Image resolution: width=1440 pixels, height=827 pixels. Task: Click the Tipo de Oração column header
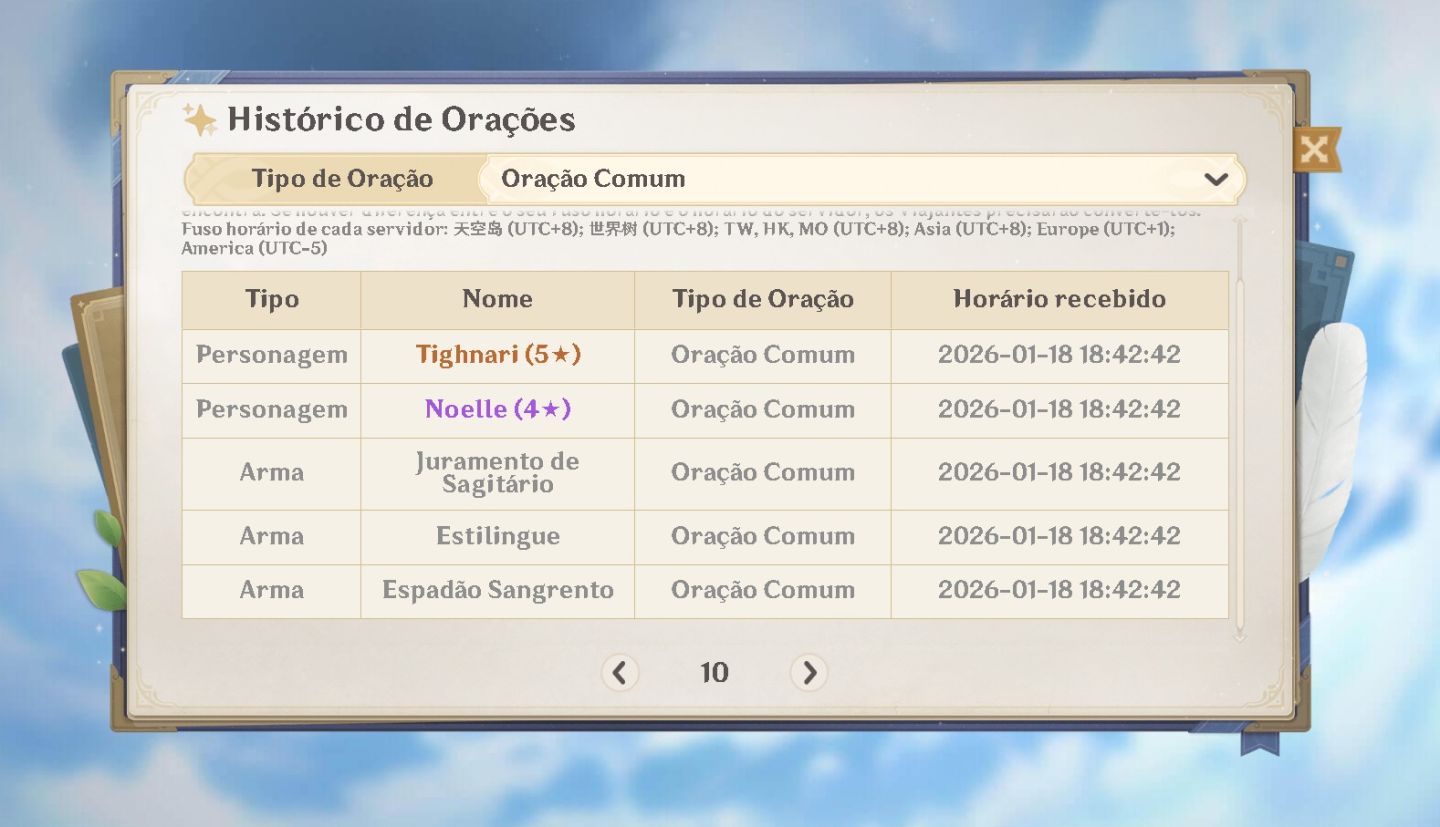point(763,299)
